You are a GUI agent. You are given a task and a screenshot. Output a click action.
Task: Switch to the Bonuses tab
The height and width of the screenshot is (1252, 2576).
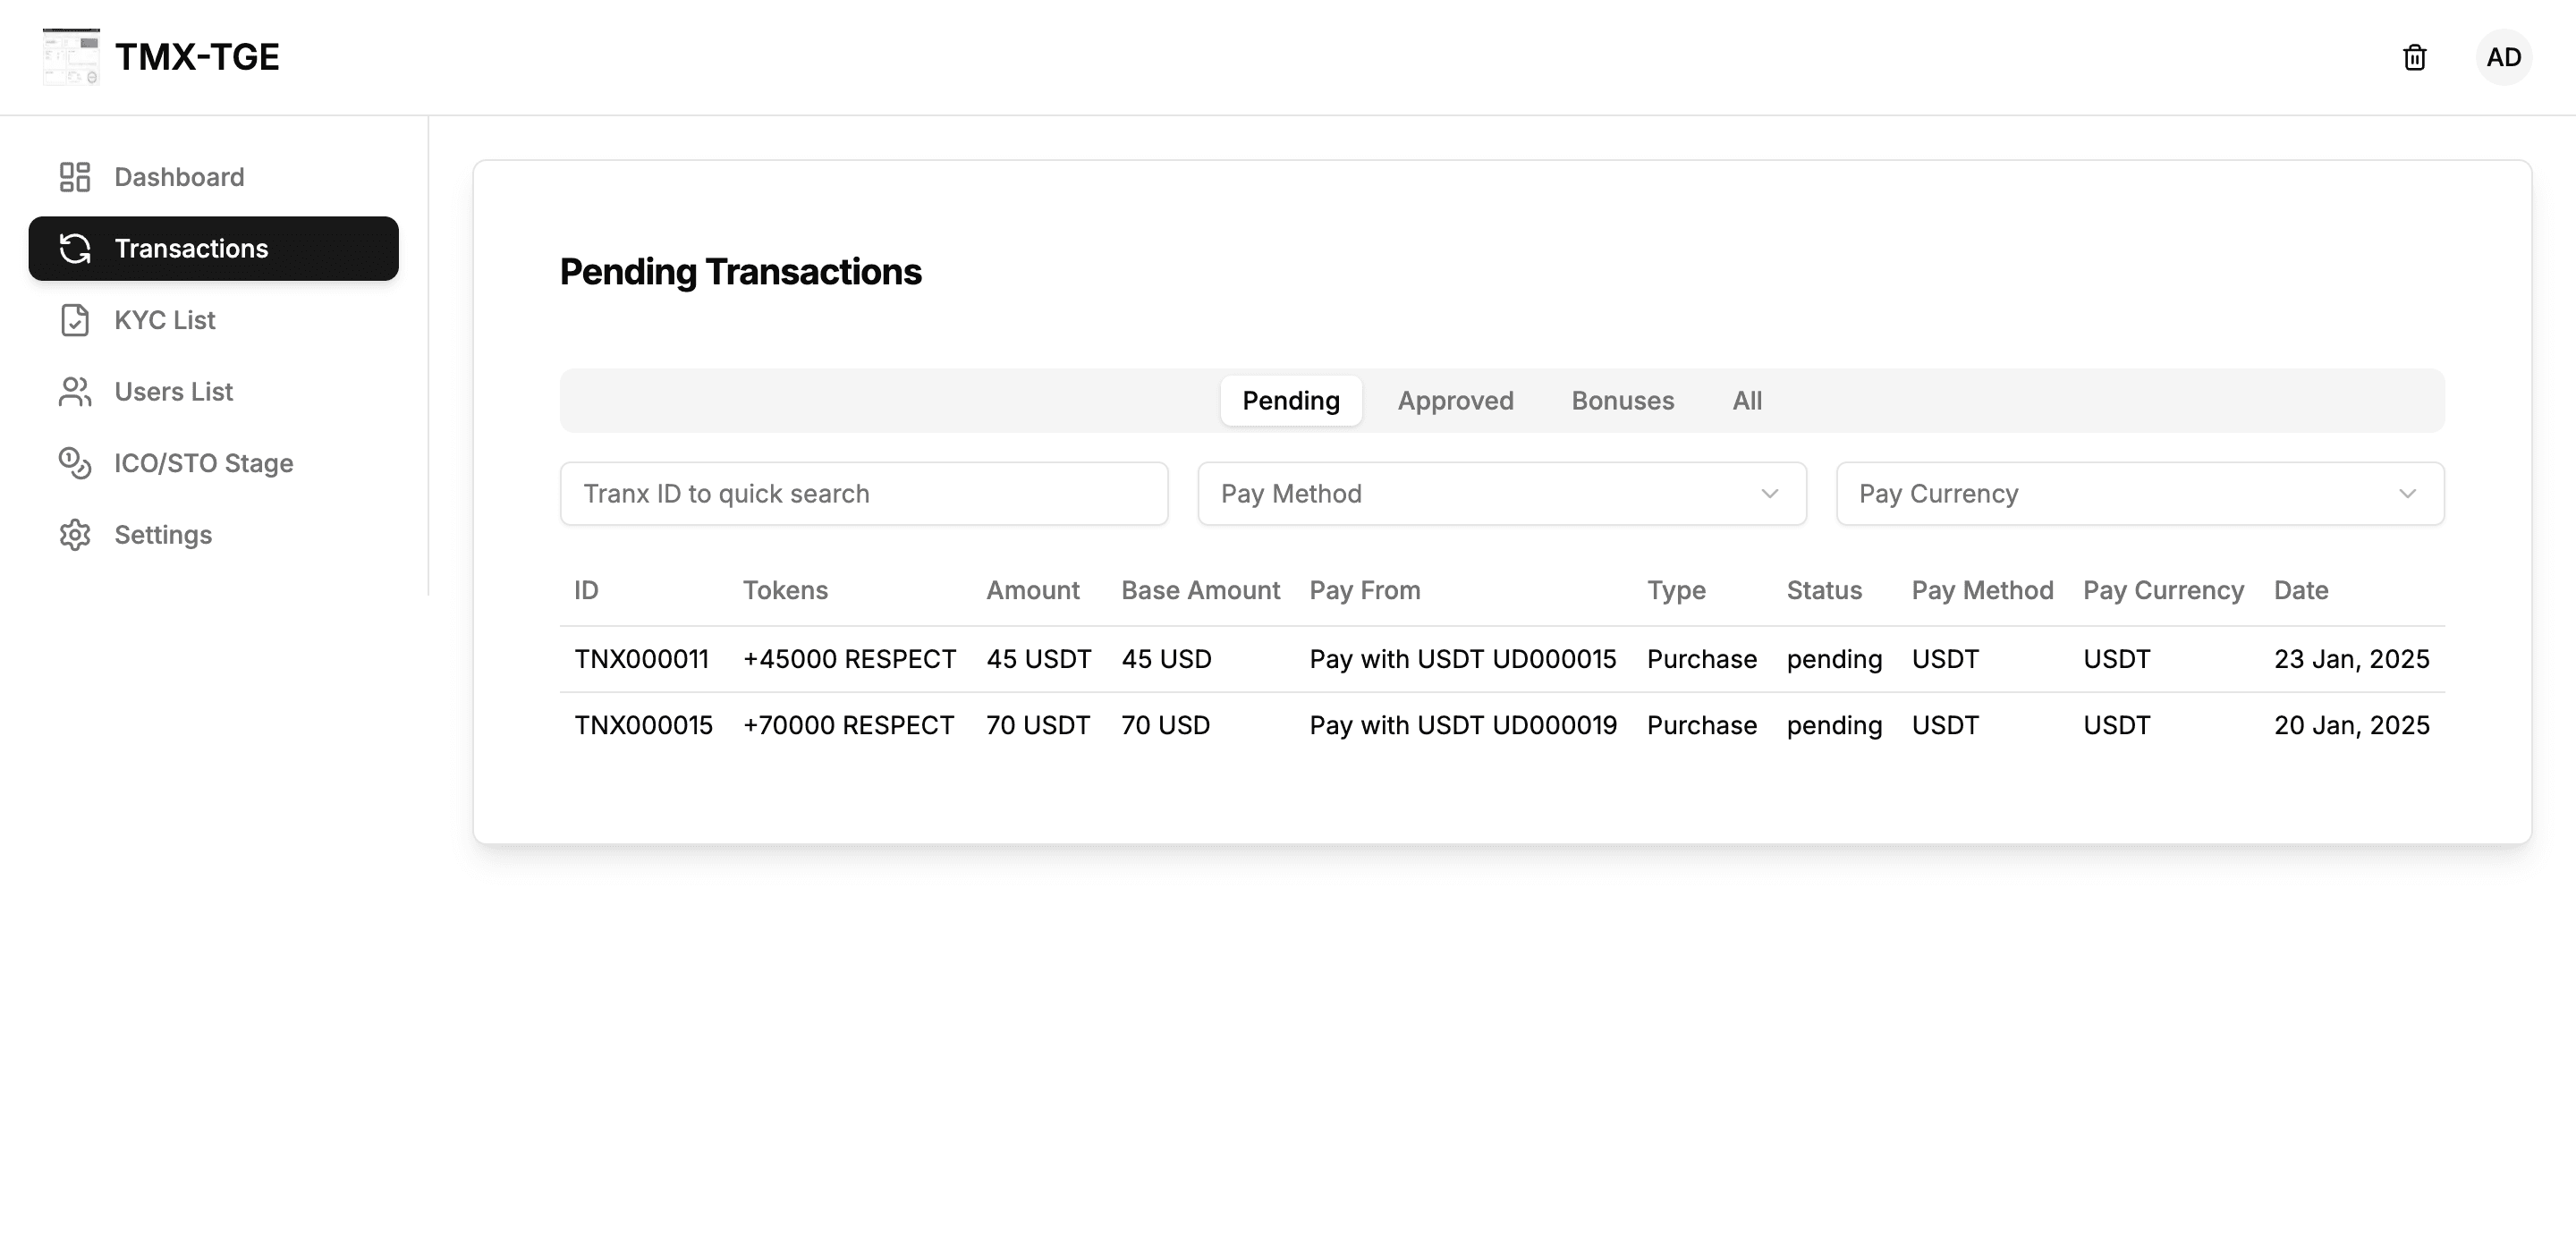coord(1622,401)
